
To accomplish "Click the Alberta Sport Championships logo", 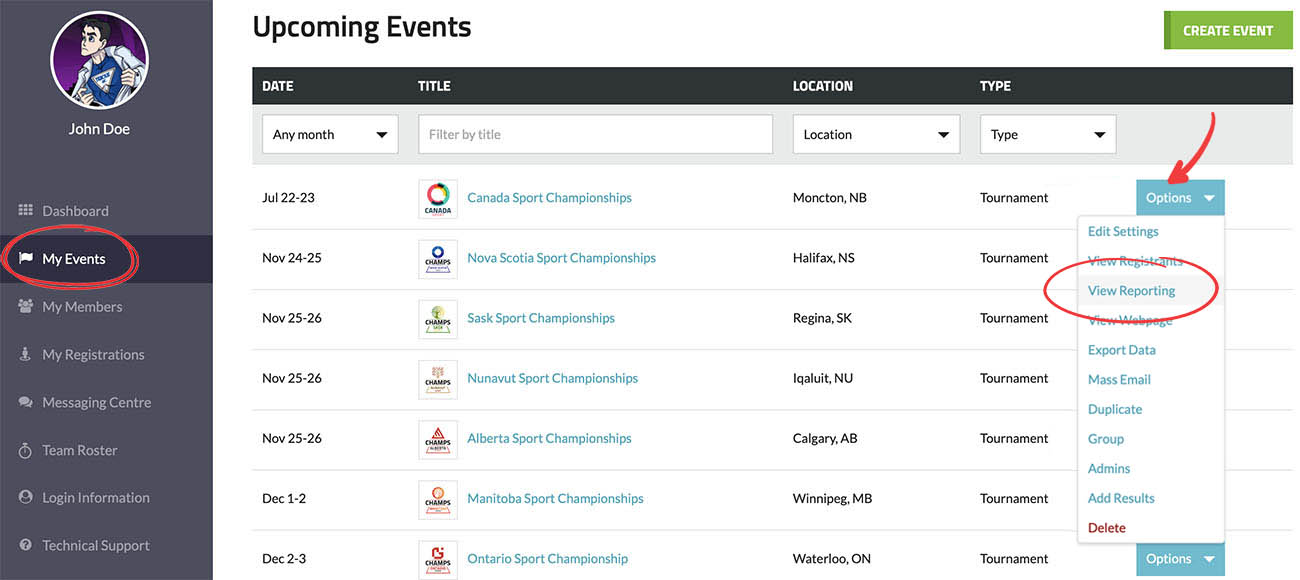I will tap(437, 439).
